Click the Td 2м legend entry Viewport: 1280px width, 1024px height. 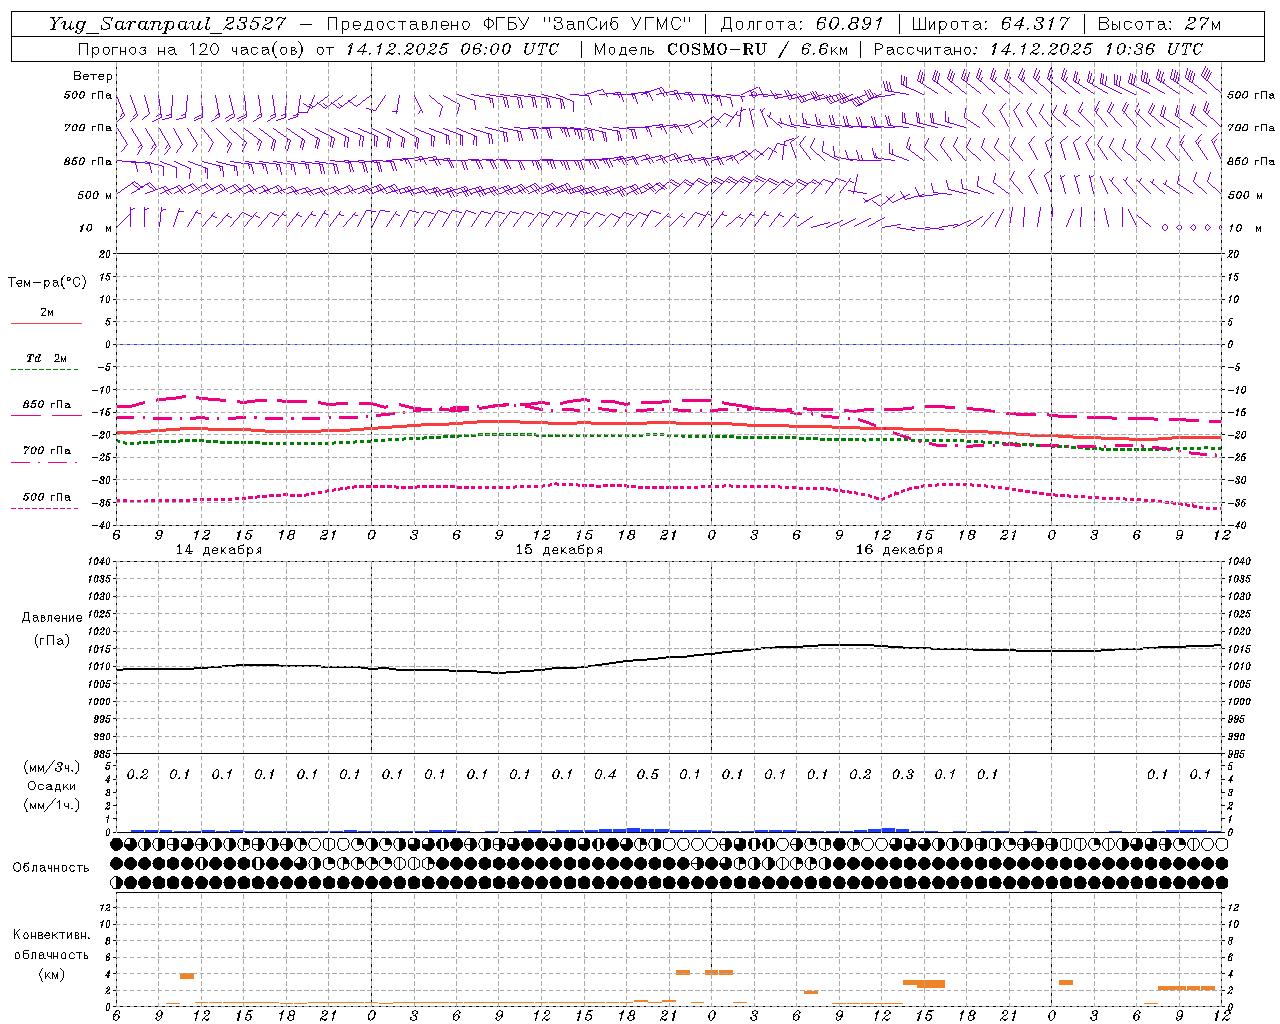[47, 359]
